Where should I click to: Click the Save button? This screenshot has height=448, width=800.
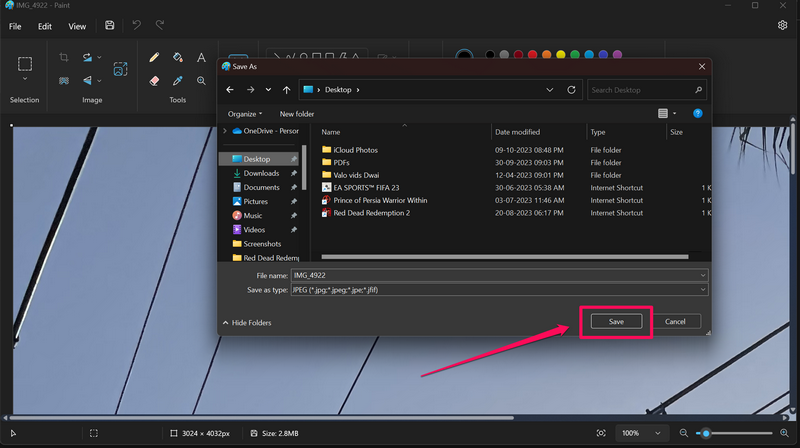tap(616, 321)
